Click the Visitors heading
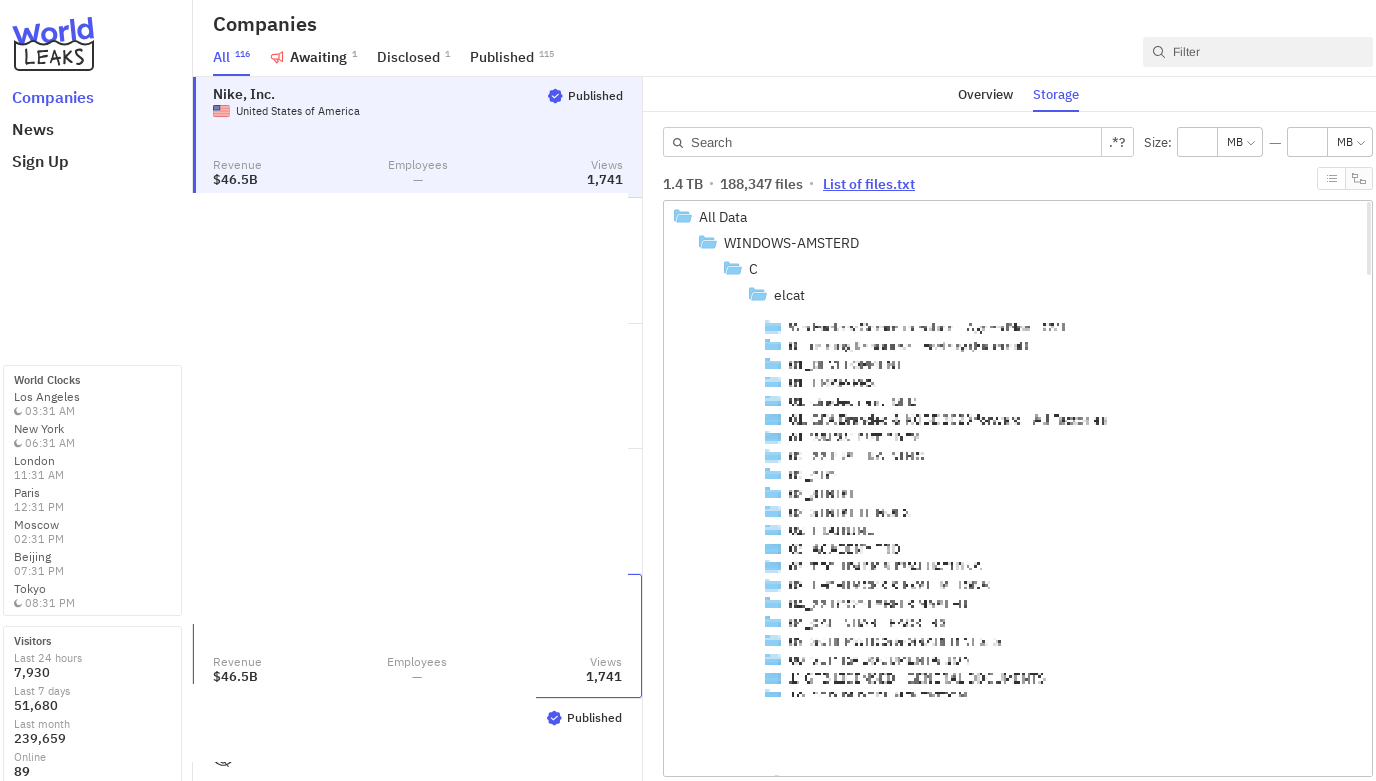The height and width of the screenshot is (781, 1376). pyautogui.click(x=33, y=641)
